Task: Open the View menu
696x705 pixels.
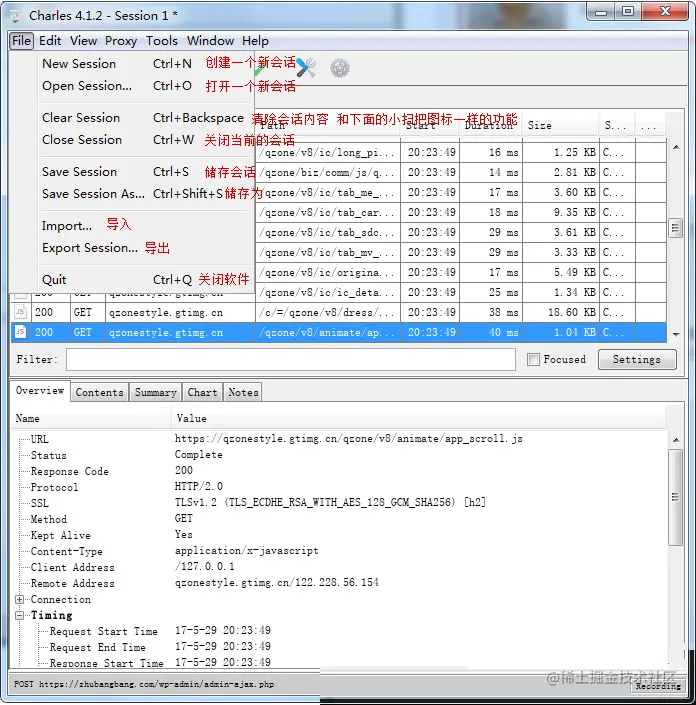Action: pos(84,41)
